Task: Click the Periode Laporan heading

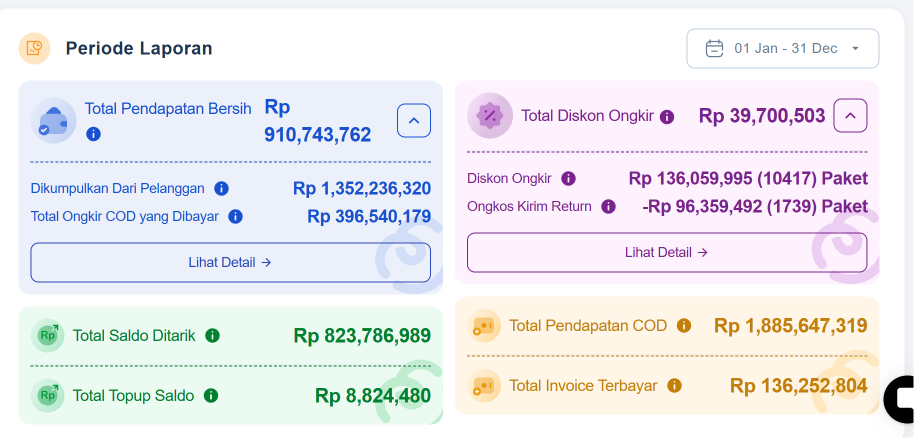Action: coord(139,48)
